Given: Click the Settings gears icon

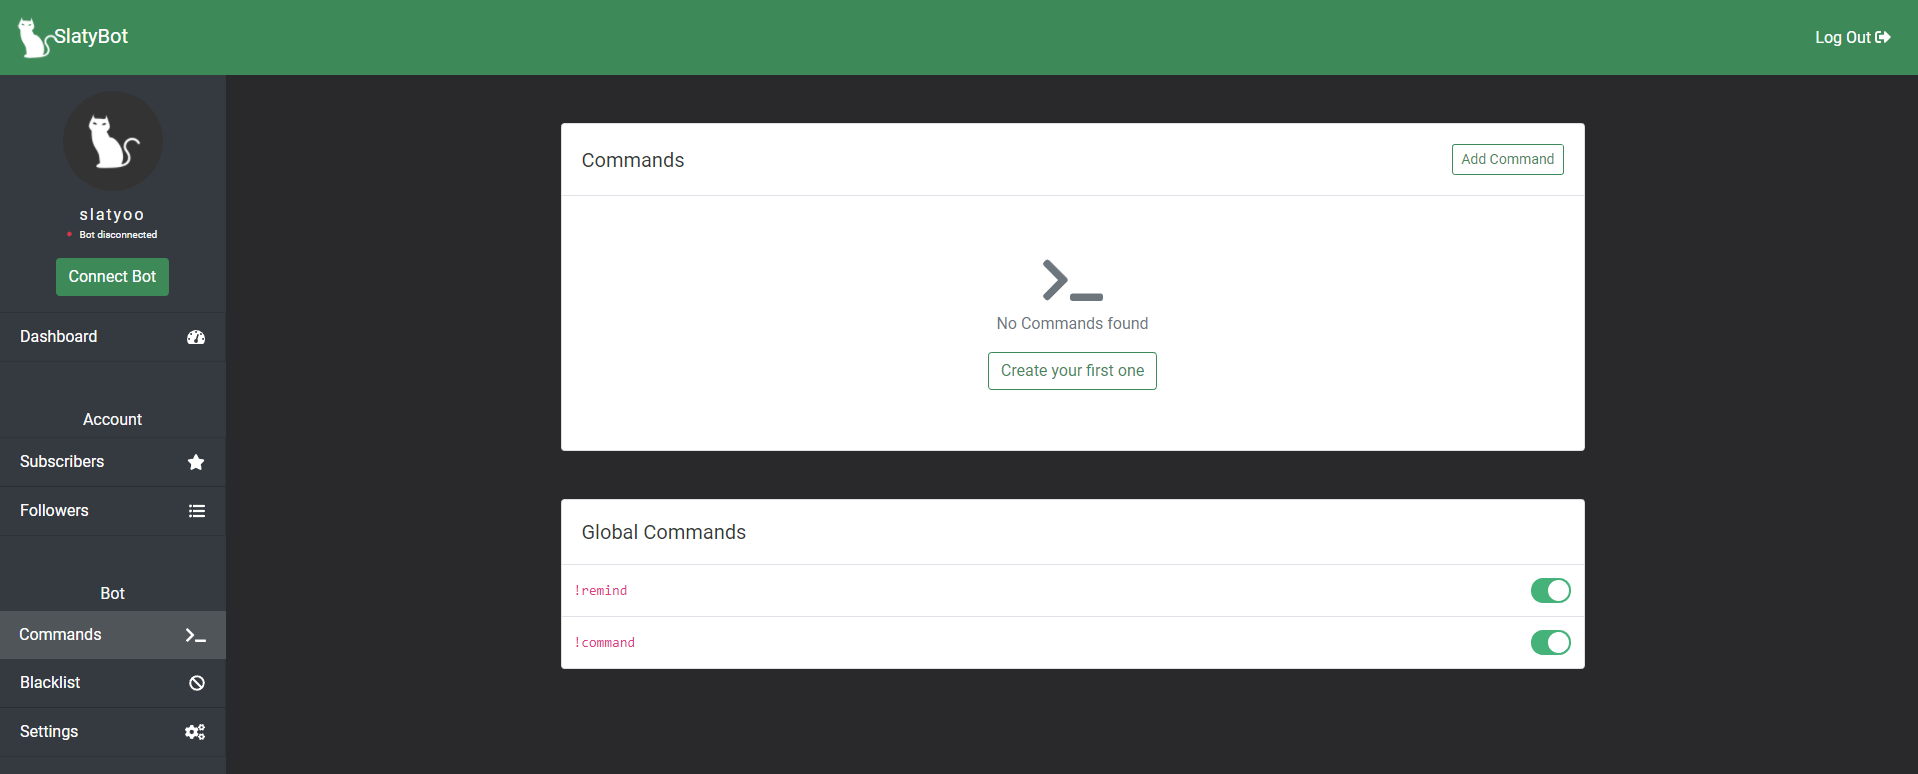Looking at the screenshot, I should (x=195, y=732).
